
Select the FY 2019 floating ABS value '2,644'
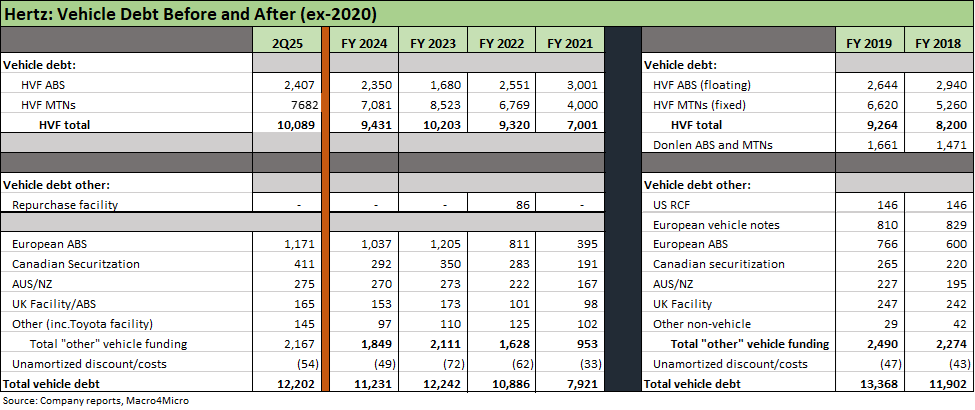(x=882, y=85)
